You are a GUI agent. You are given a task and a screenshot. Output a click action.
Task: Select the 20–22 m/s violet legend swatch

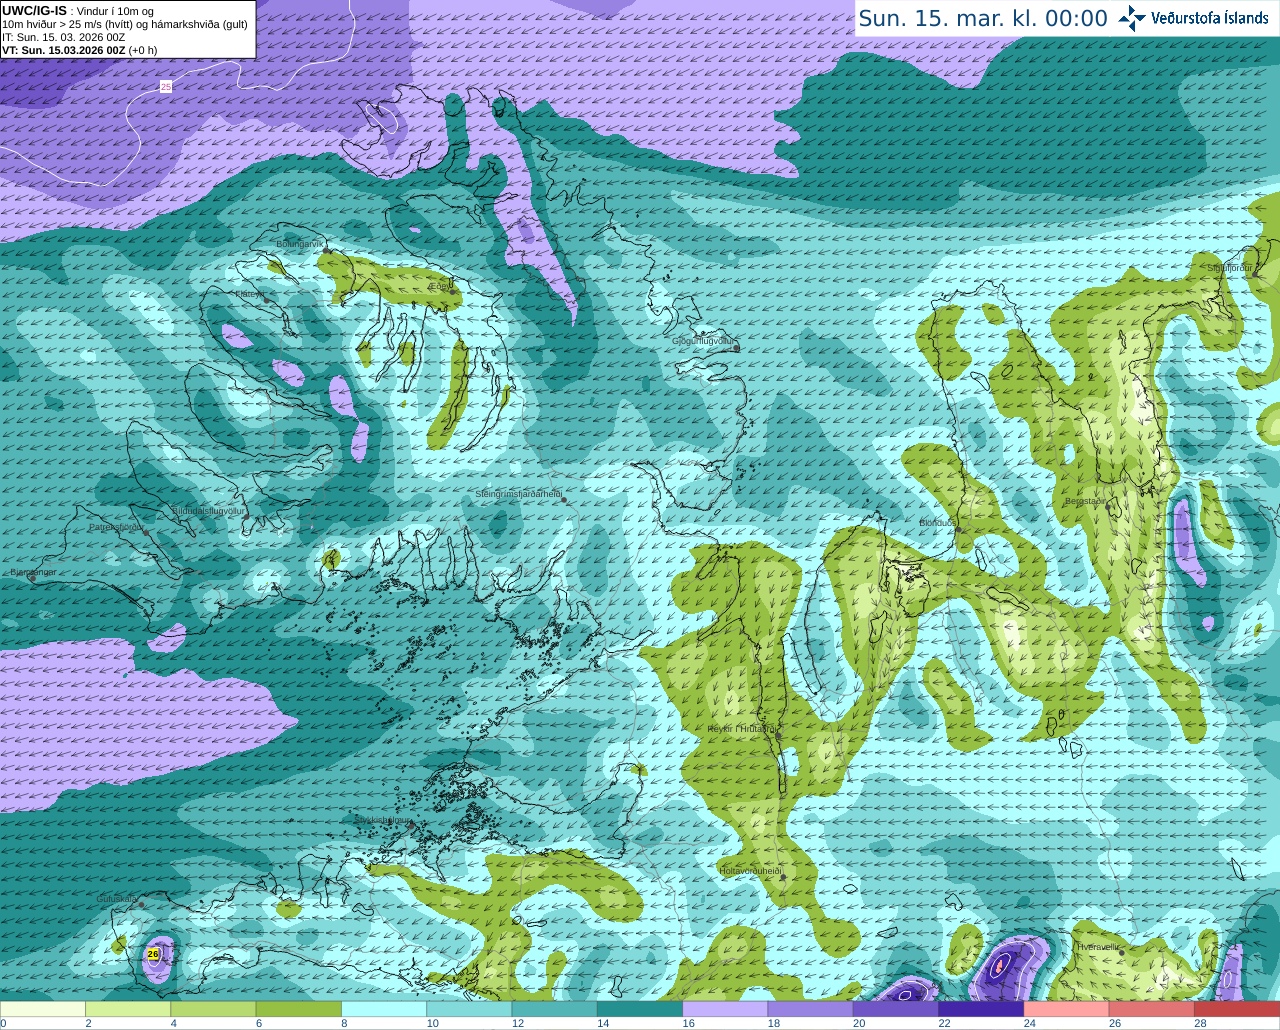tap(896, 1009)
